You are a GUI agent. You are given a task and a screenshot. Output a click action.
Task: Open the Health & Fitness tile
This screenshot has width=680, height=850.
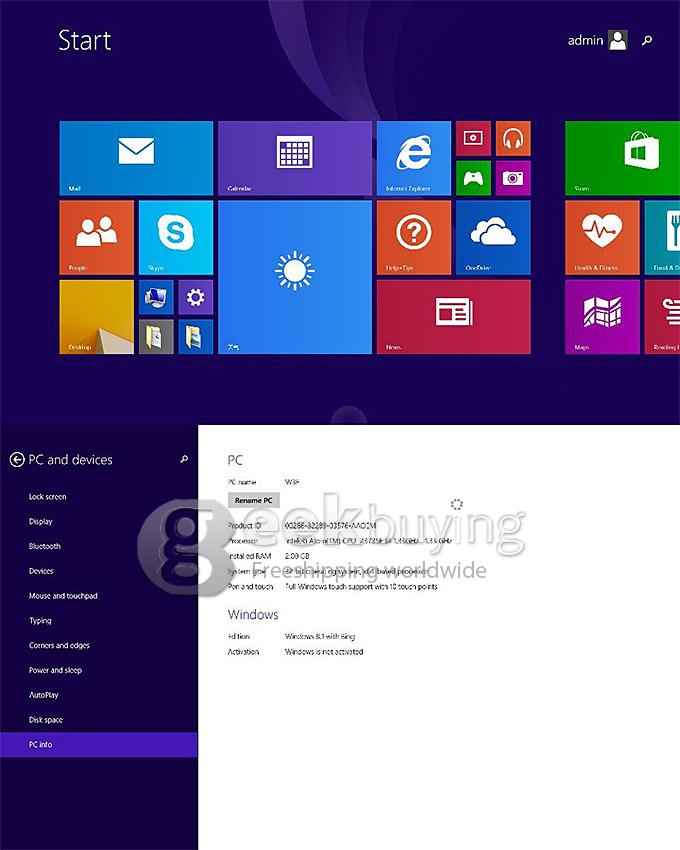pos(602,237)
